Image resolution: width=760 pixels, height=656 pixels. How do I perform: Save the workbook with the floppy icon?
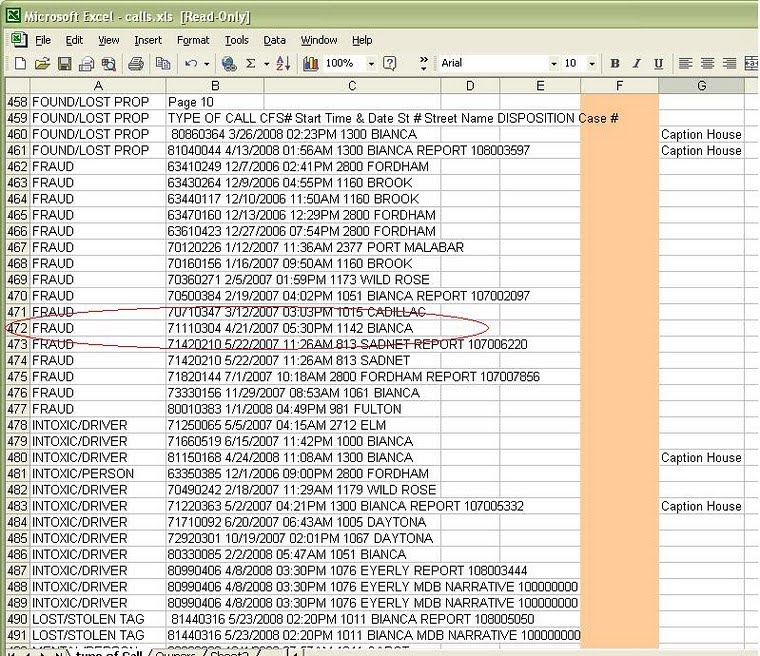coord(64,64)
